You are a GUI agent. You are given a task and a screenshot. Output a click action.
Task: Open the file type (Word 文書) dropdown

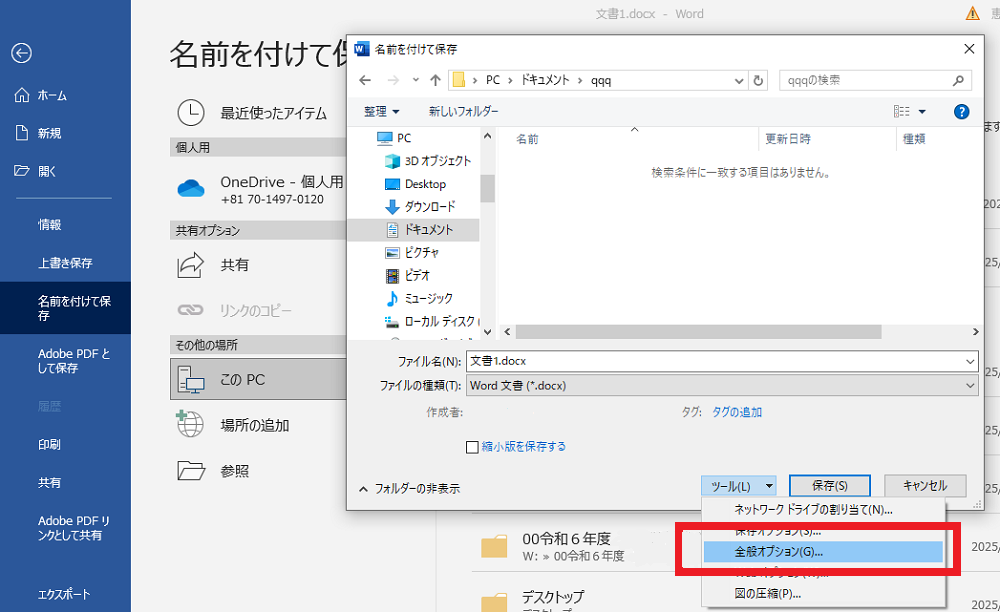[722, 386]
